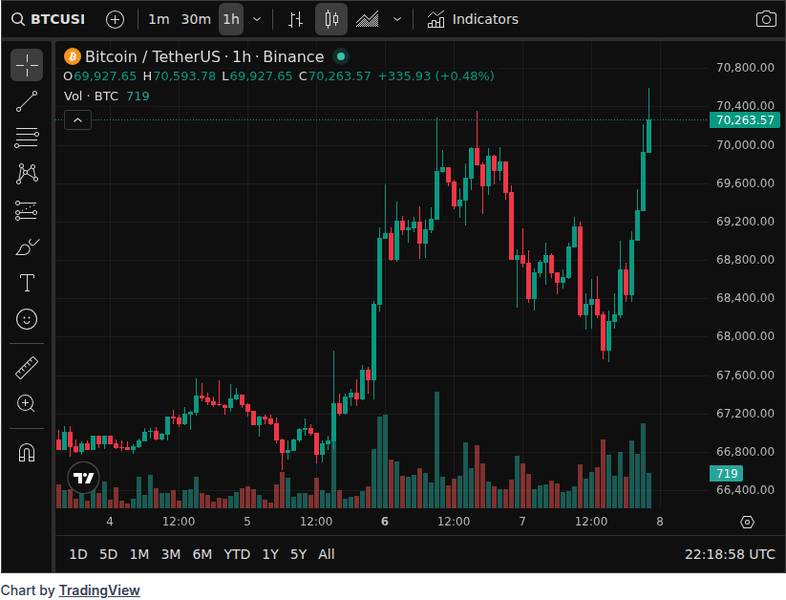The width and height of the screenshot is (786, 600).
Task: Select the horizontal lines Fibonacci tool
Action: [27, 137]
